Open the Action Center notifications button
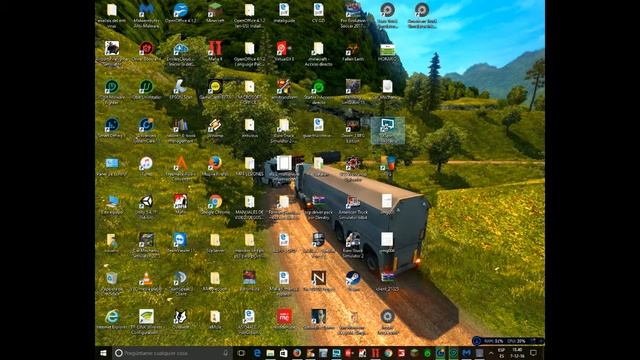This screenshot has height=360, width=640. 533,353
